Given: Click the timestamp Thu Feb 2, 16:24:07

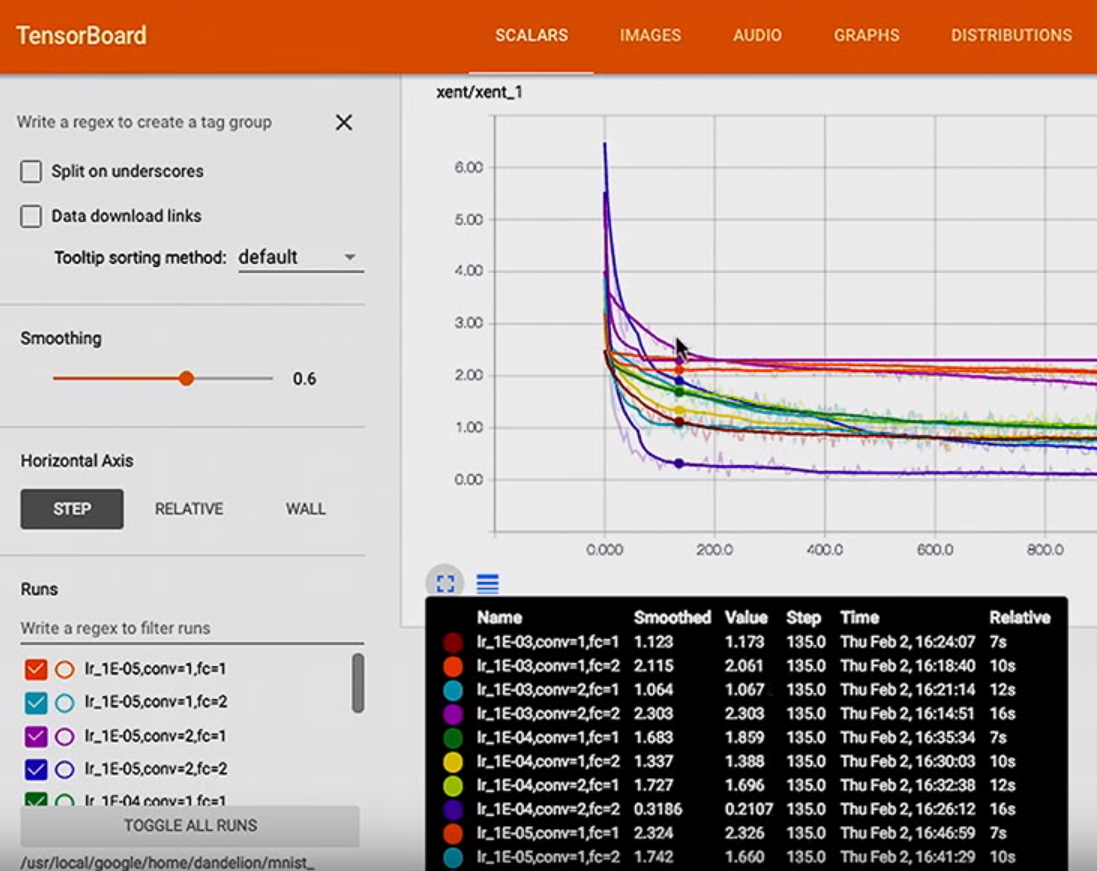Looking at the screenshot, I should coord(907,642).
